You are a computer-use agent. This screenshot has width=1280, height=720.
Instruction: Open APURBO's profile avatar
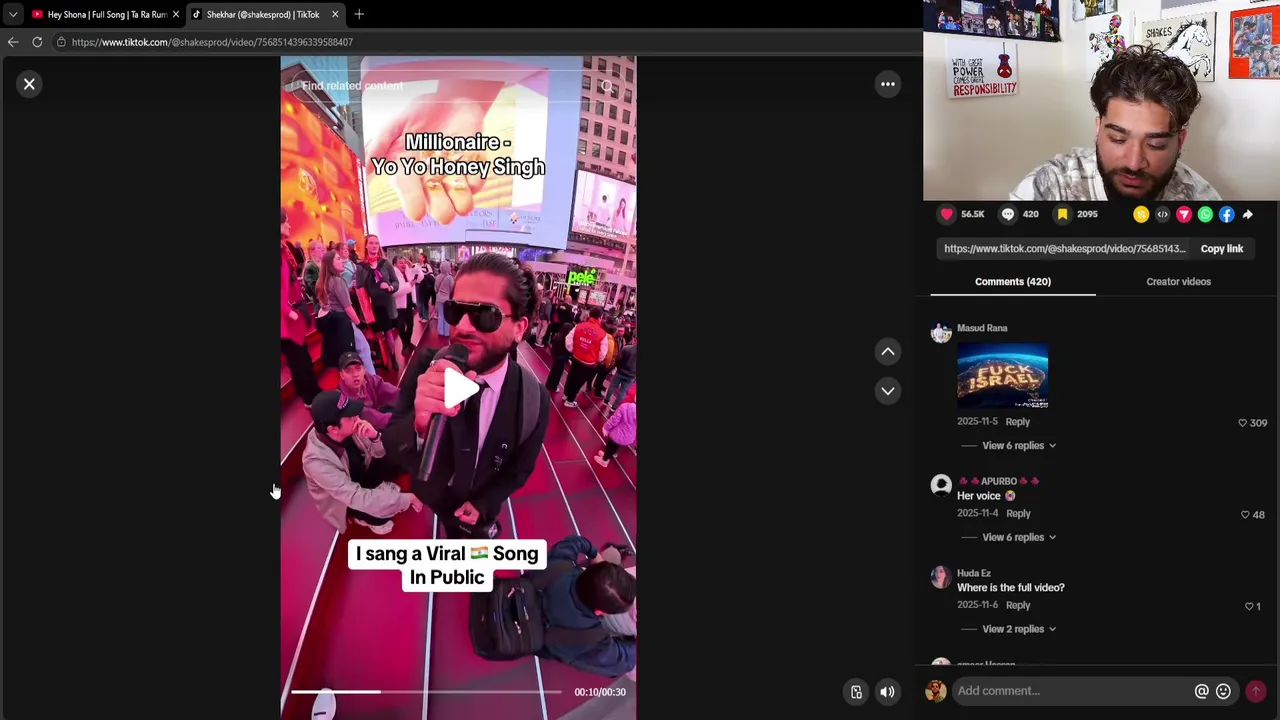(941, 486)
